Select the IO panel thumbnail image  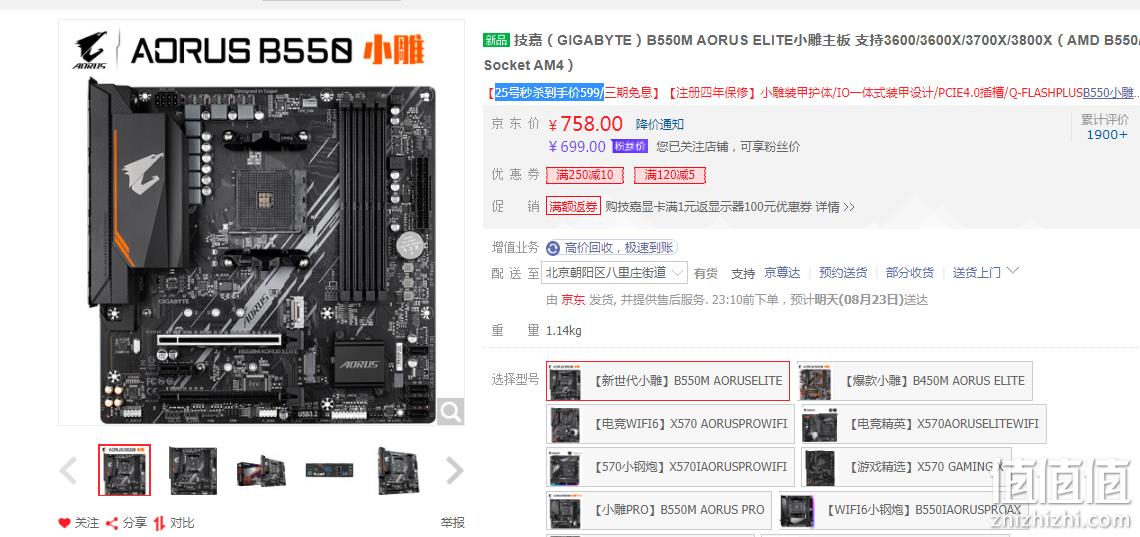pos(329,470)
